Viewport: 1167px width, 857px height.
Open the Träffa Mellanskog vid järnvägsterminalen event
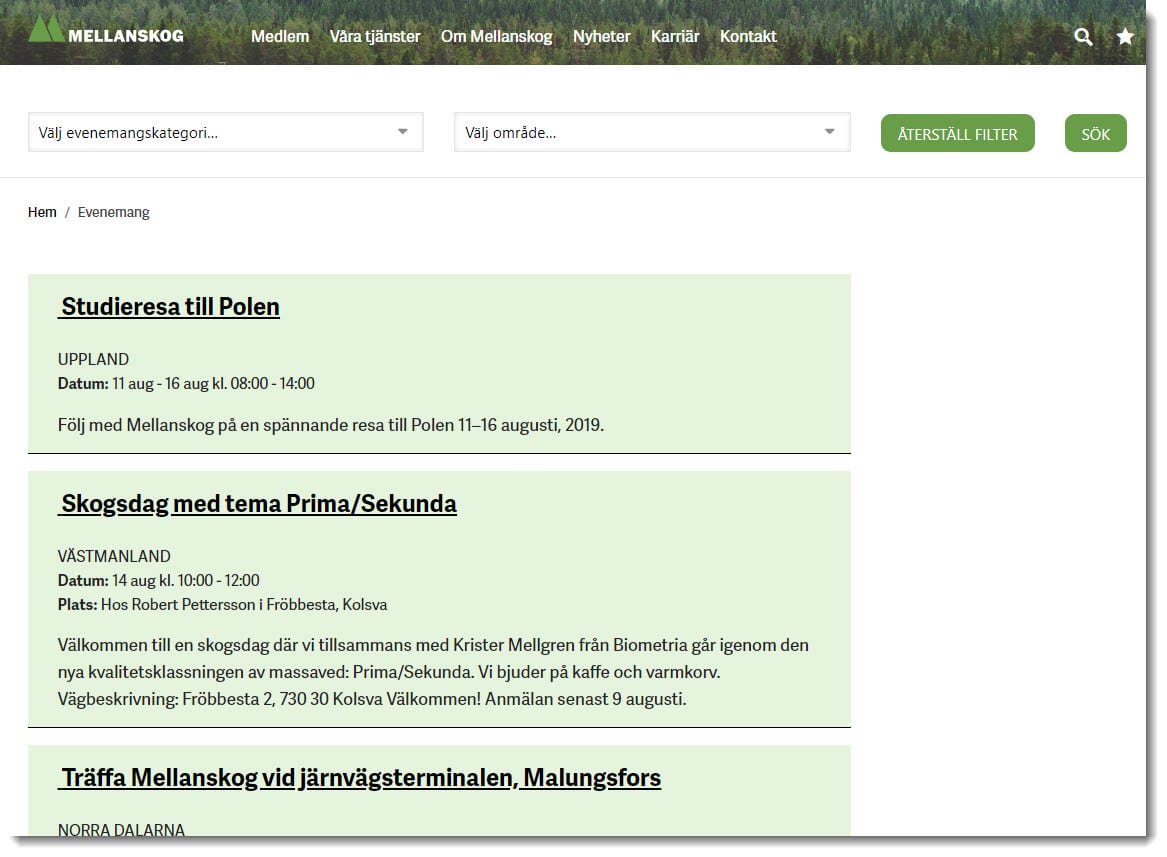[x=359, y=778]
